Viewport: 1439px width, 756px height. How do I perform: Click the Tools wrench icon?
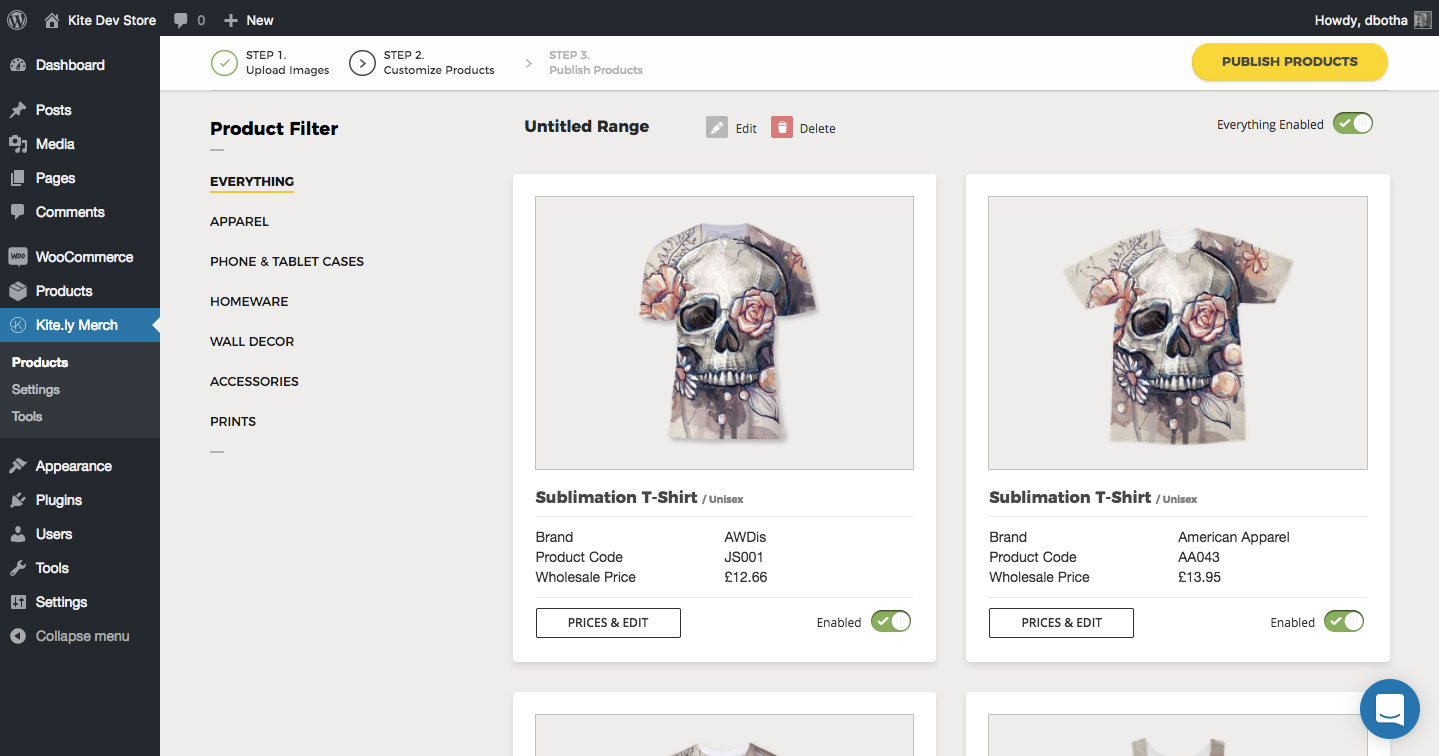tap(18, 568)
